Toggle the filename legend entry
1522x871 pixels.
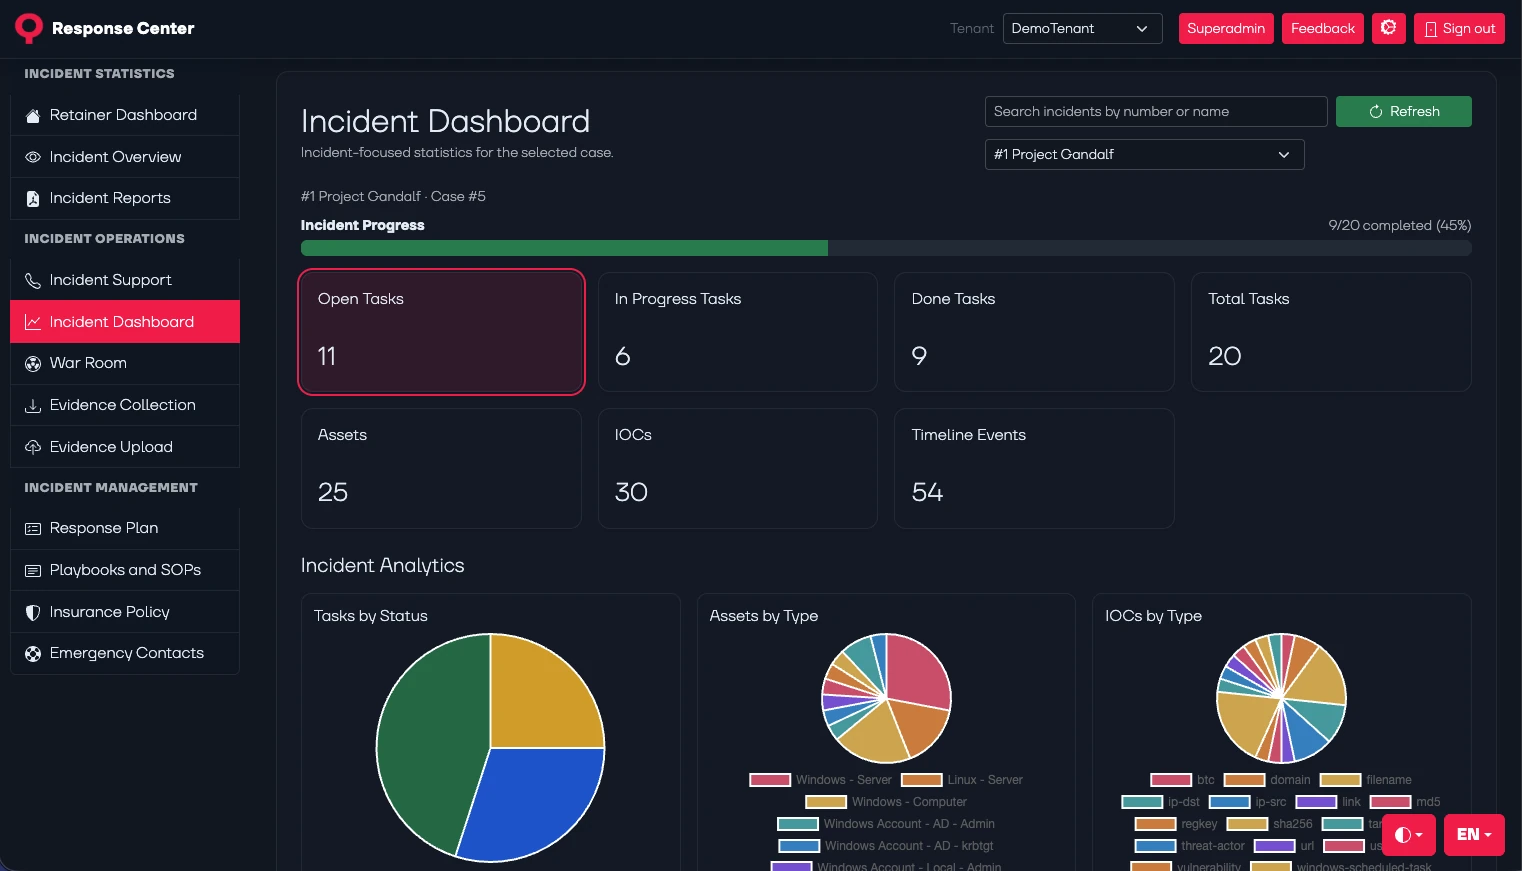click(1366, 780)
